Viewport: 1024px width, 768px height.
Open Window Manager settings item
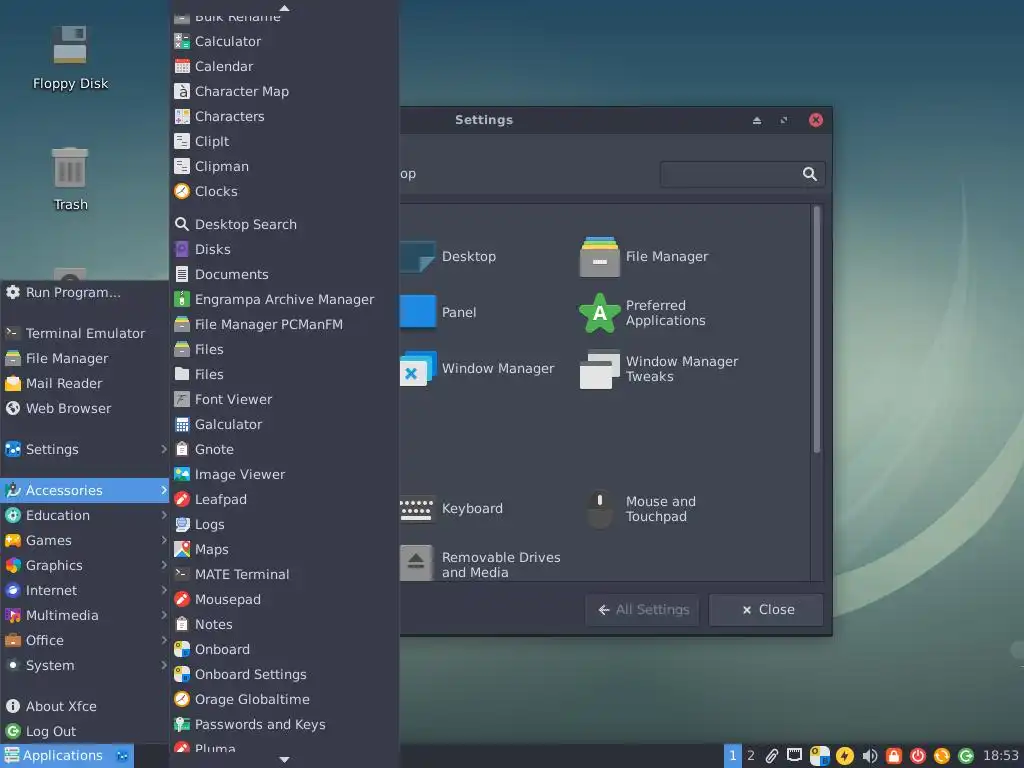(477, 368)
